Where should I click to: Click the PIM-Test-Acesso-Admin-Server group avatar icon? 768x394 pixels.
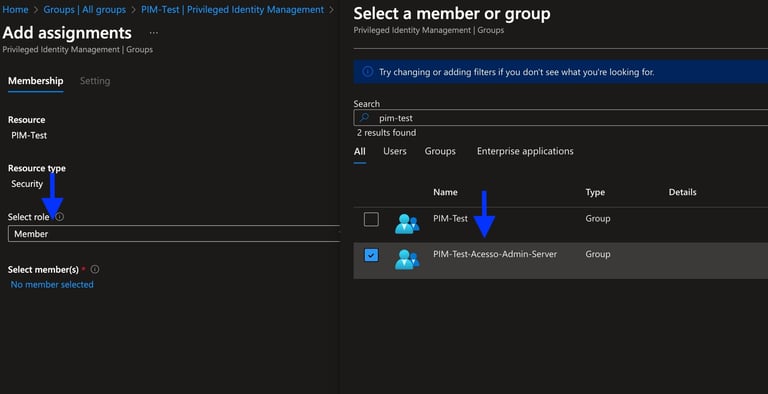coord(407,259)
